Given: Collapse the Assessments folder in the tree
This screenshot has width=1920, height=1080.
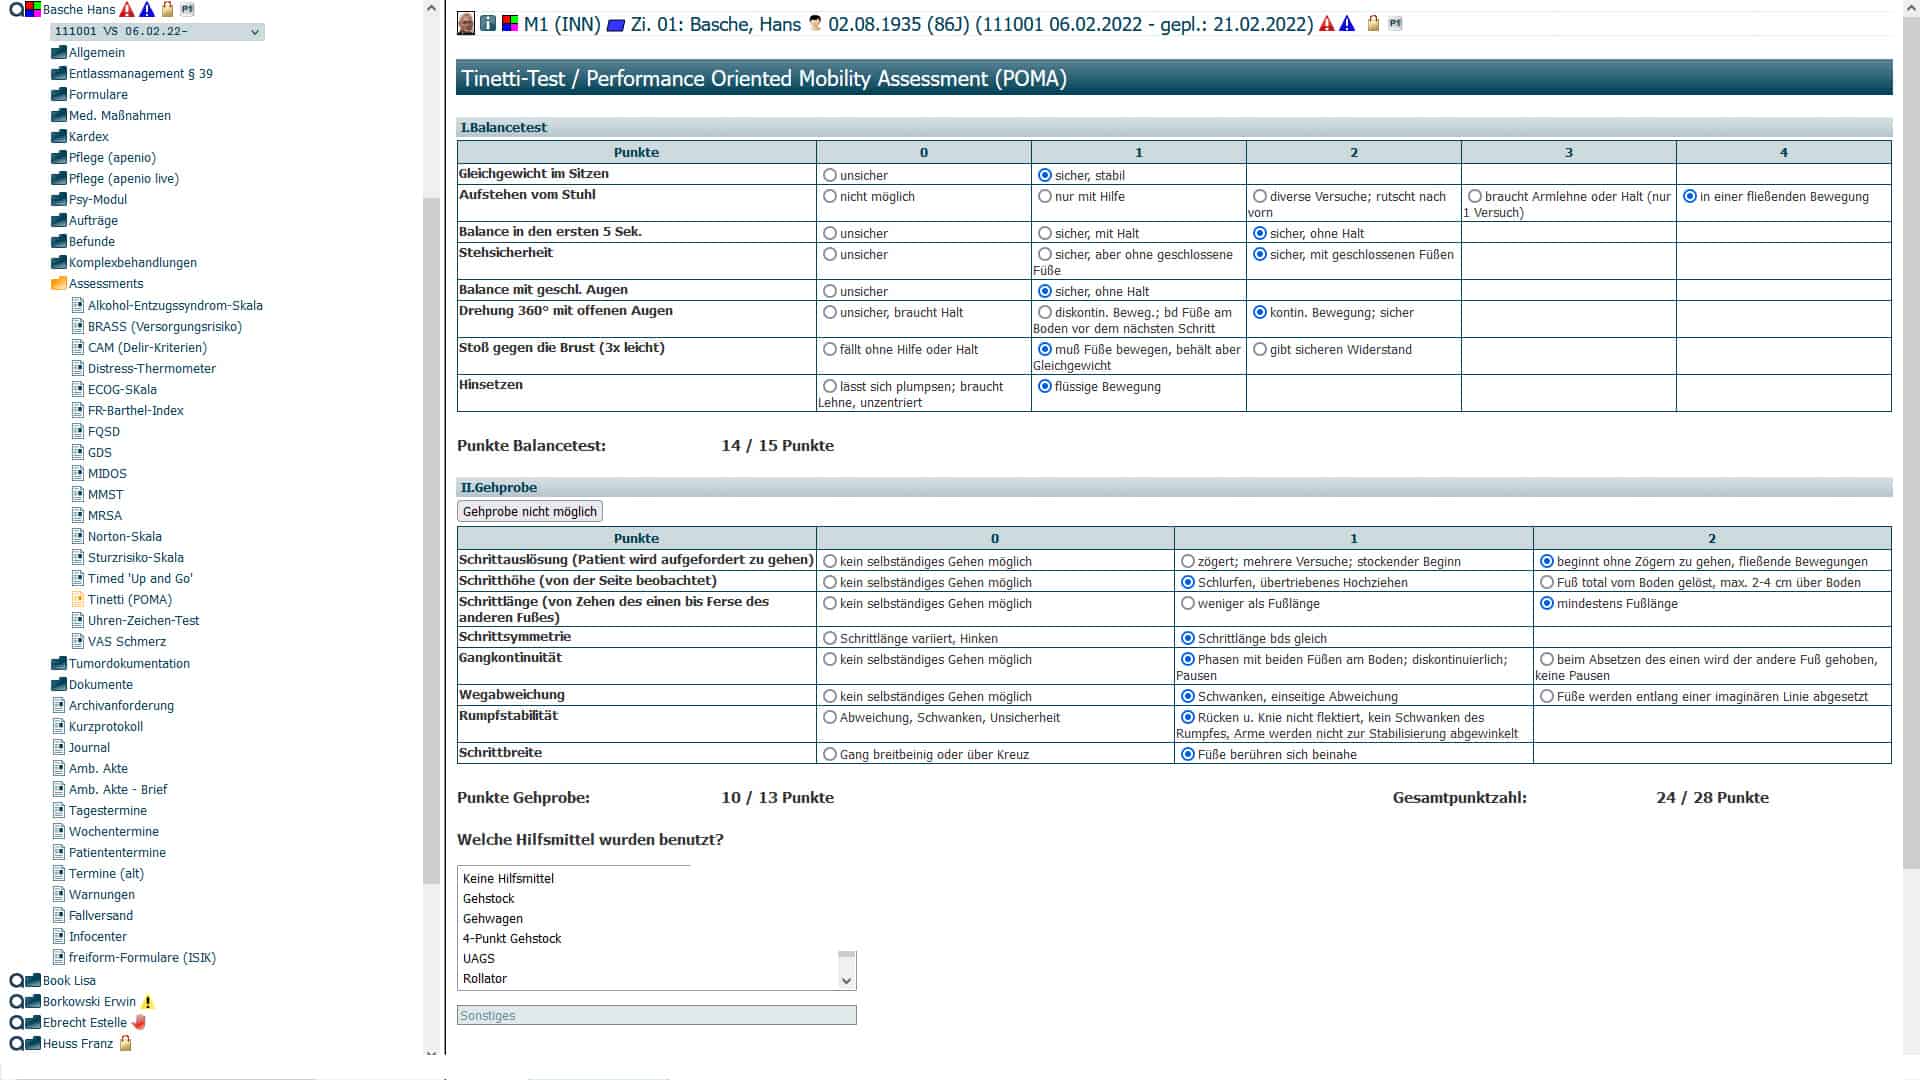Looking at the screenshot, I should (58, 283).
